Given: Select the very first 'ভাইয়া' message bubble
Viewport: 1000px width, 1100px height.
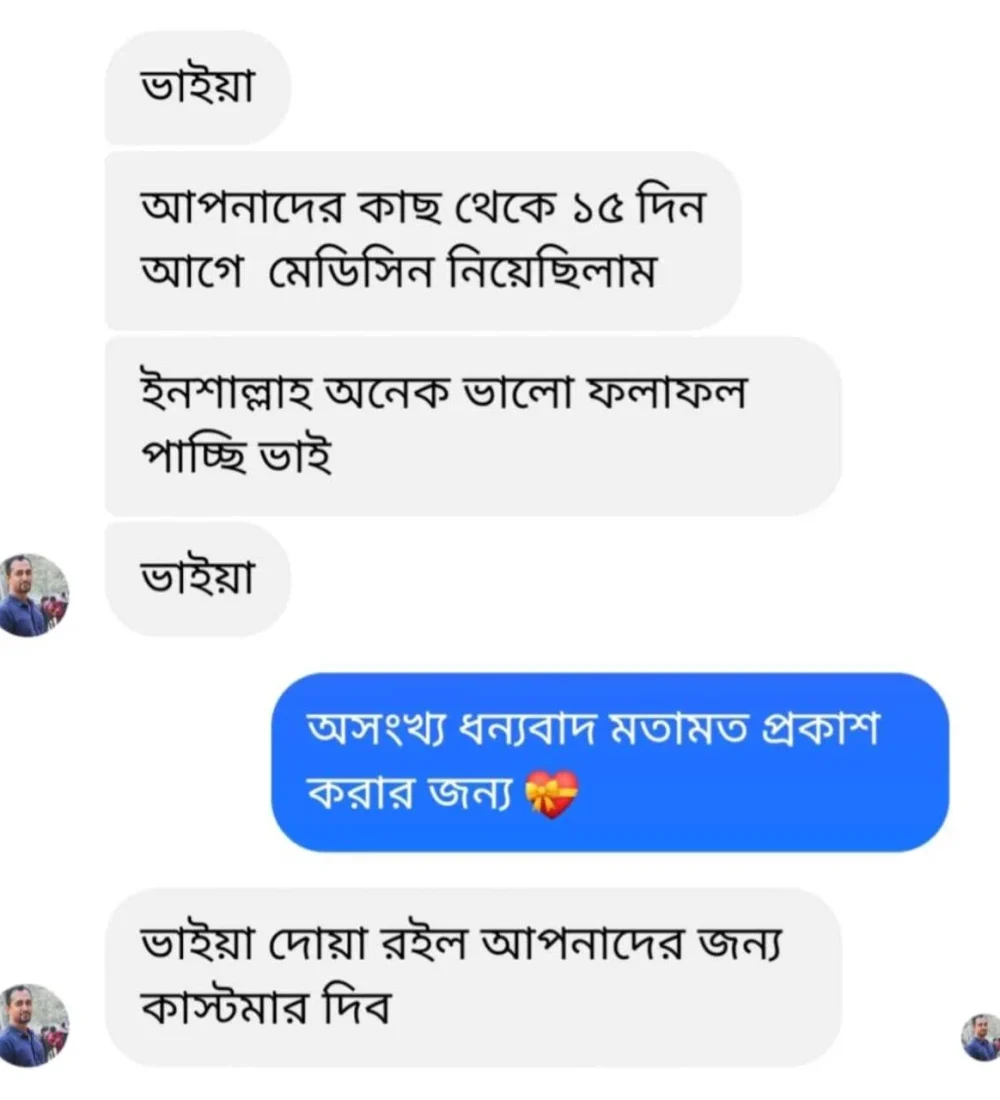Looking at the screenshot, I should click(197, 88).
